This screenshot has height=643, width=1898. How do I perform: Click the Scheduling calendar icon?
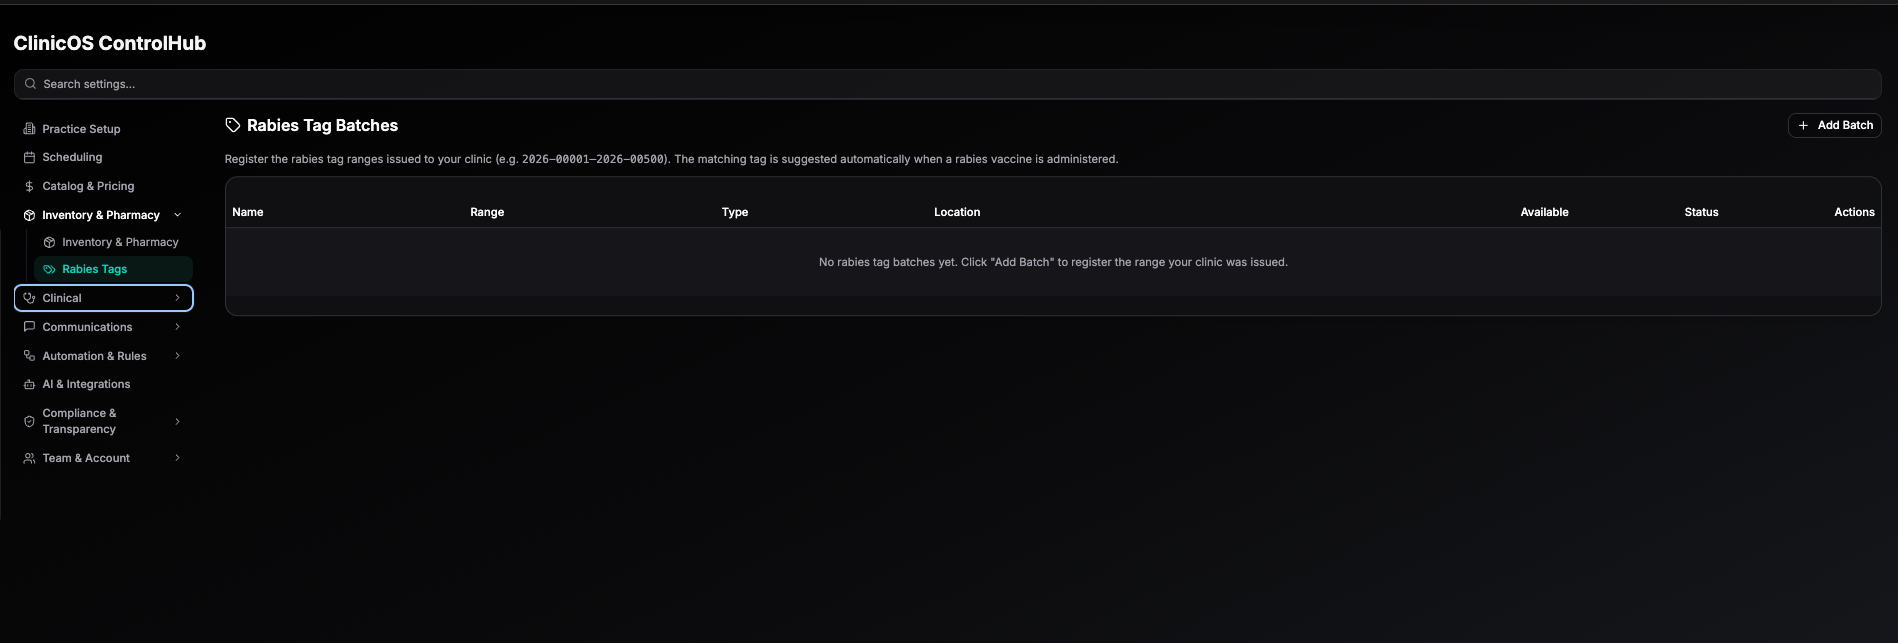[29, 157]
